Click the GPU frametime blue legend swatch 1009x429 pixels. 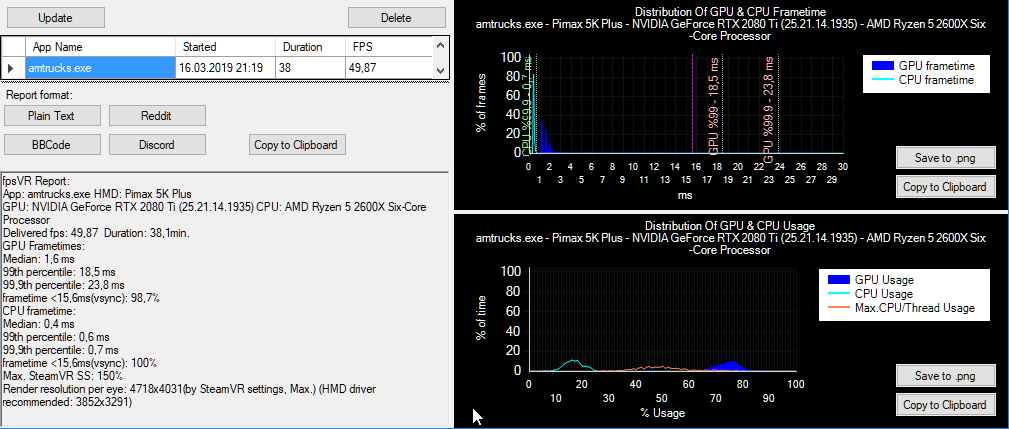click(x=881, y=66)
